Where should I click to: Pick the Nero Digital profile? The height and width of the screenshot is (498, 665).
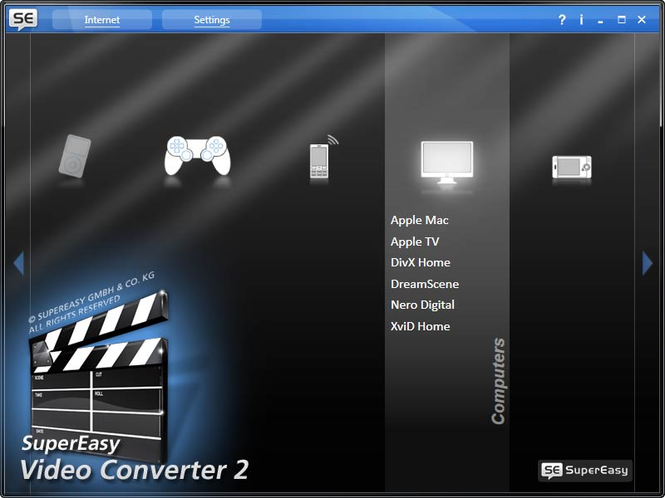tap(422, 305)
